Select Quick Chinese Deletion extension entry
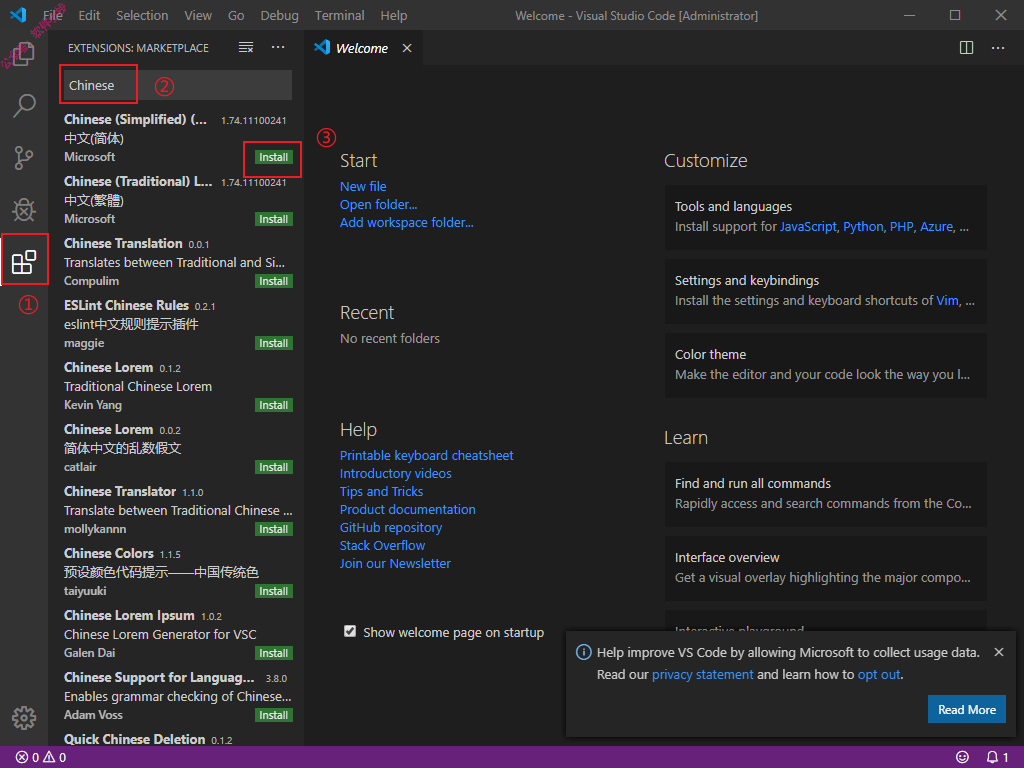This screenshot has width=1024, height=768. 176,739
